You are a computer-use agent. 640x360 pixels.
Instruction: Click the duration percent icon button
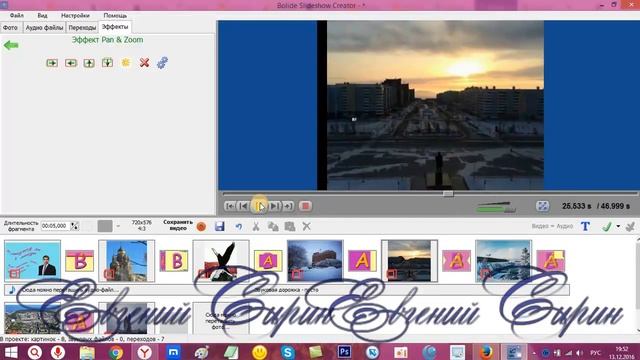pos(75,226)
